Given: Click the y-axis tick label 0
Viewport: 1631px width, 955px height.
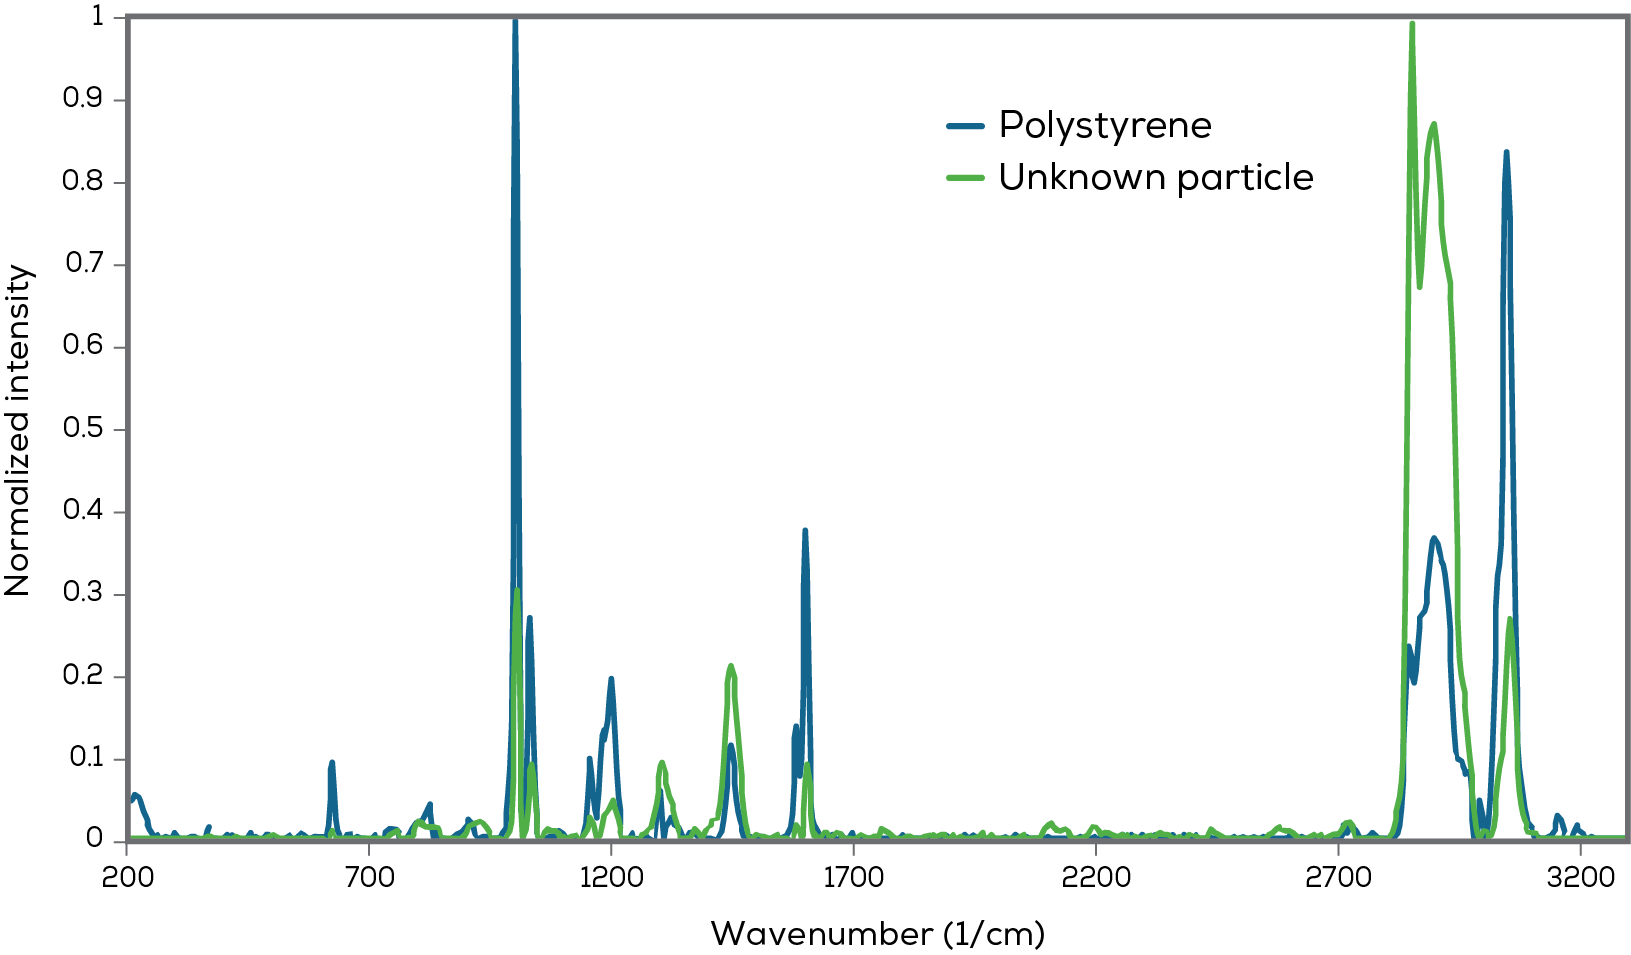Looking at the screenshot, I should coord(94,838).
